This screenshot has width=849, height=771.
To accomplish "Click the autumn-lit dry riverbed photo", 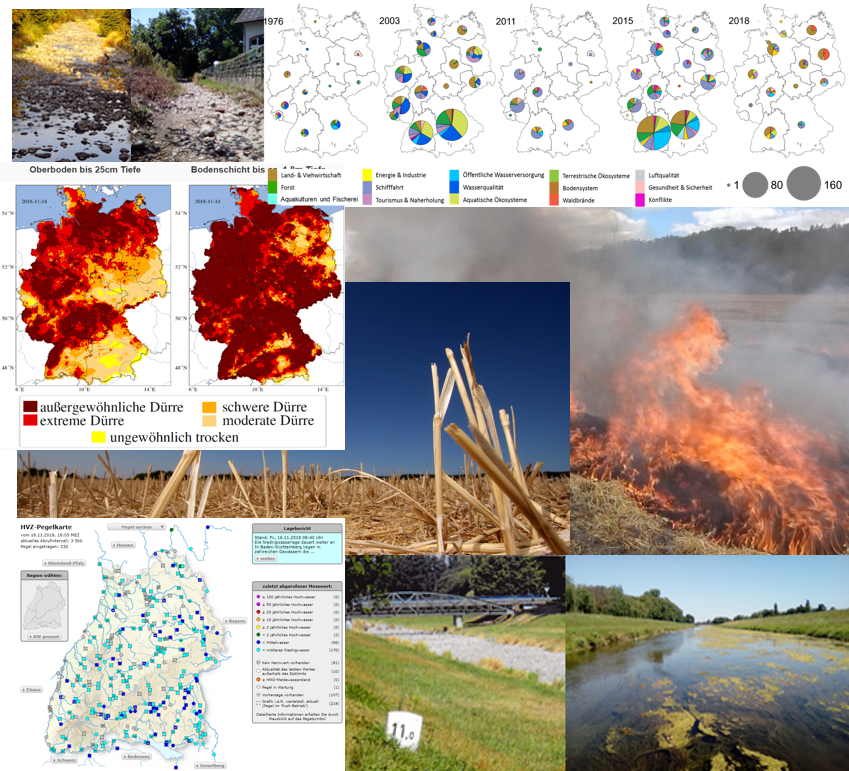I will coord(71,85).
